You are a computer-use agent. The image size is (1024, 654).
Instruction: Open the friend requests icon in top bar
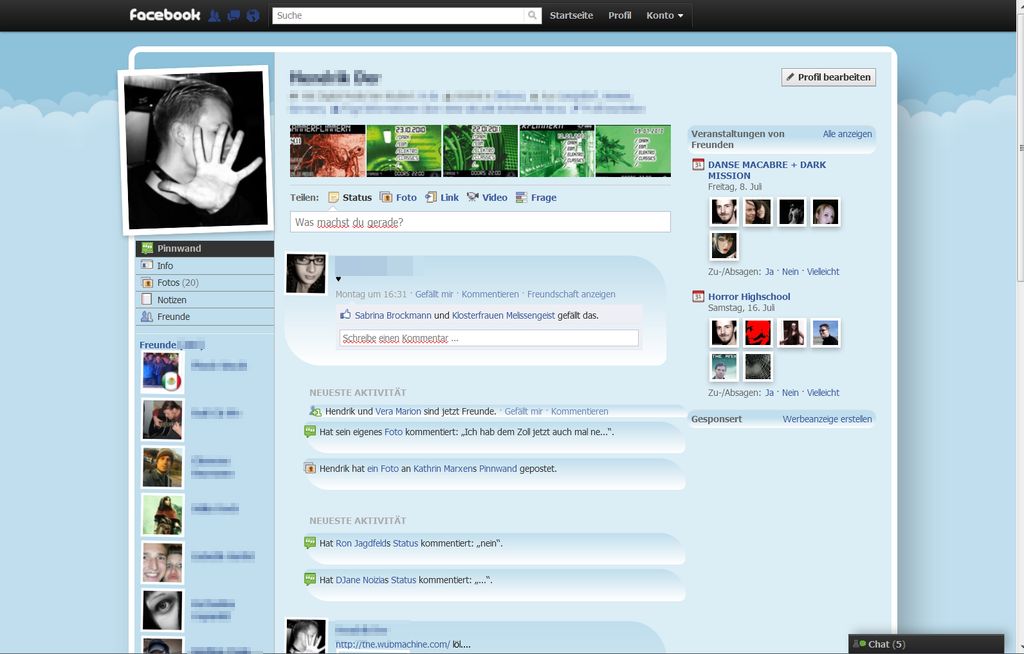(x=215, y=15)
